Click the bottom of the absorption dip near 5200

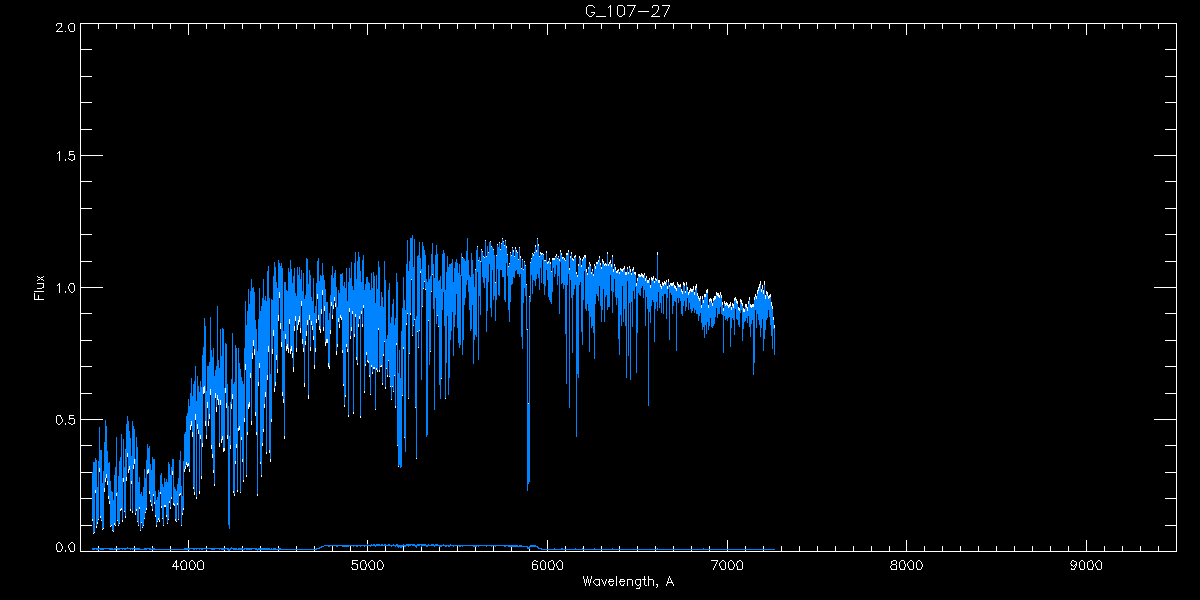click(x=400, y=465)
